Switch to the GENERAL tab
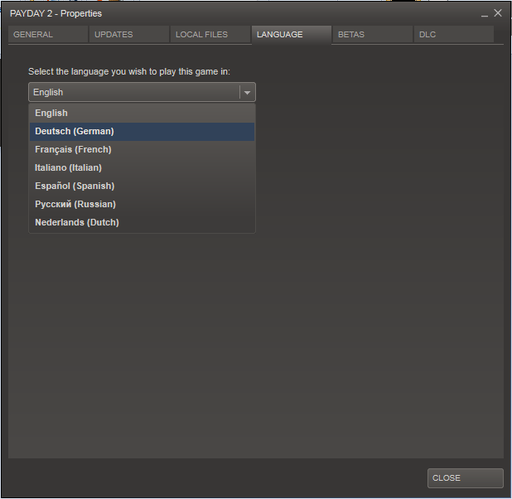 [x=48, y=34]
